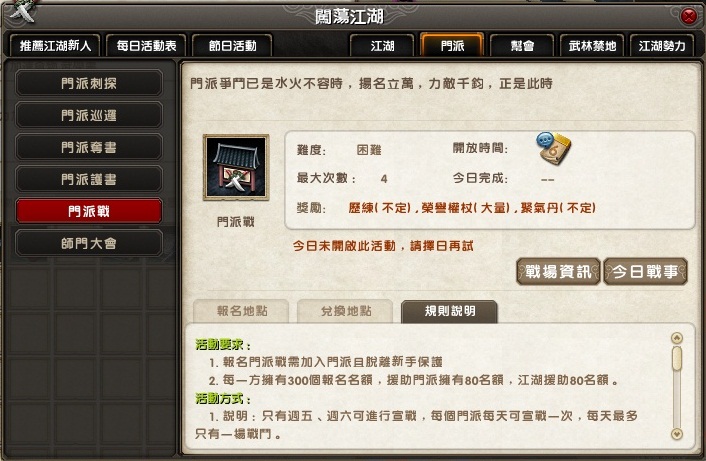Show the 報名地點 sub-tab
Viewport: 706px width, 461px height.
pyautogui.click(x=241, y=311)
